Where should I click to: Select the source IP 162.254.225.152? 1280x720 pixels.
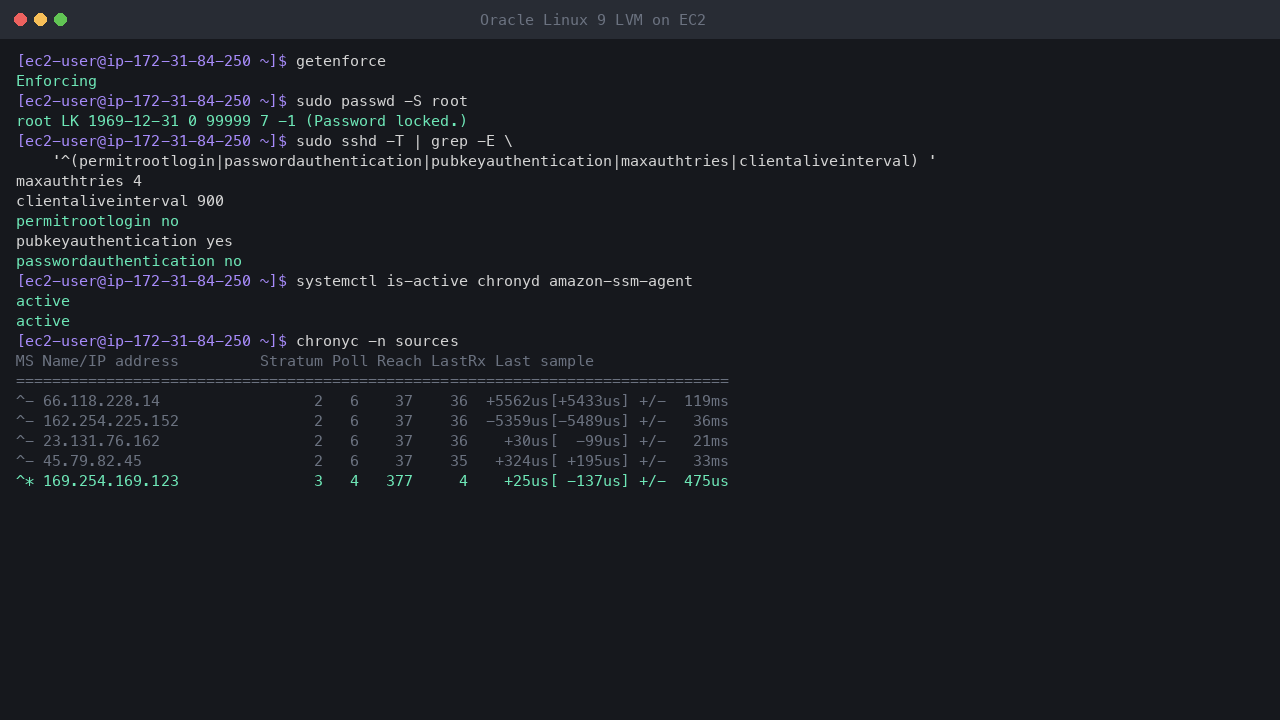111,421
